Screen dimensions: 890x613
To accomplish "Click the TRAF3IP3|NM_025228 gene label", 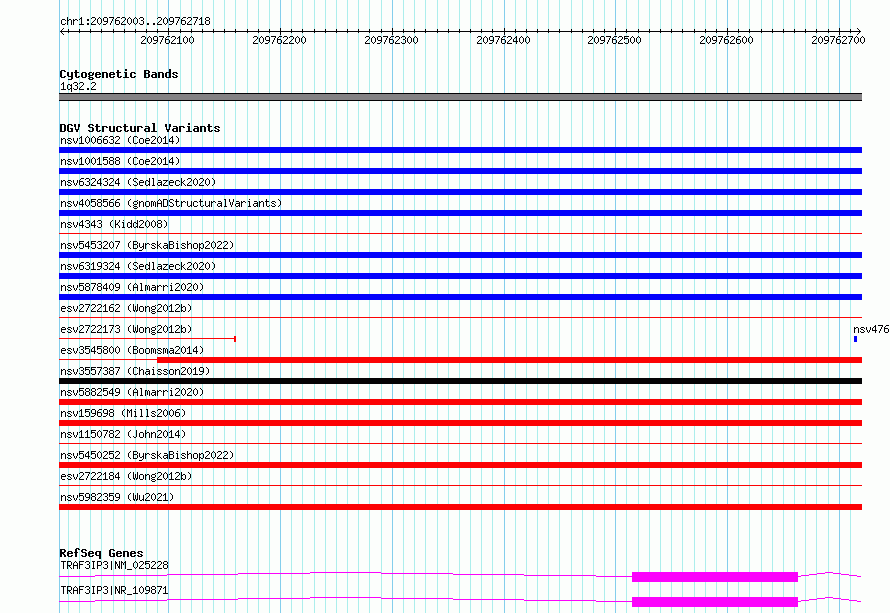I will (114, 565).
